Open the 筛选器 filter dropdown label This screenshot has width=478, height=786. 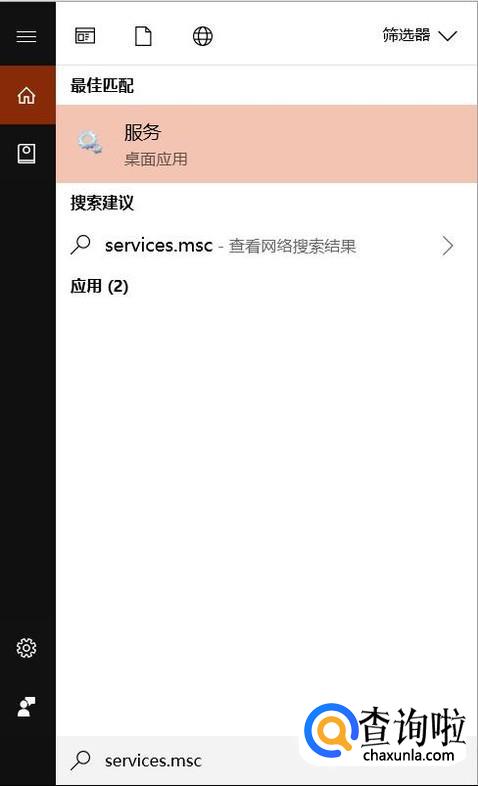click(406, 35)
